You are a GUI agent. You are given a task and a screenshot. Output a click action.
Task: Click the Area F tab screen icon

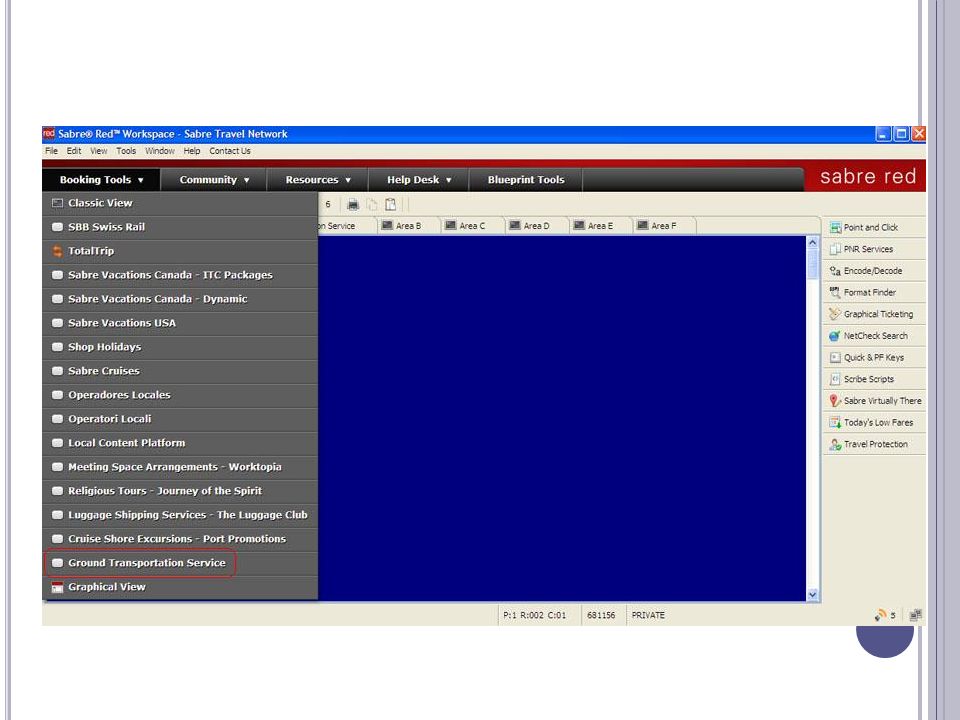643,225
